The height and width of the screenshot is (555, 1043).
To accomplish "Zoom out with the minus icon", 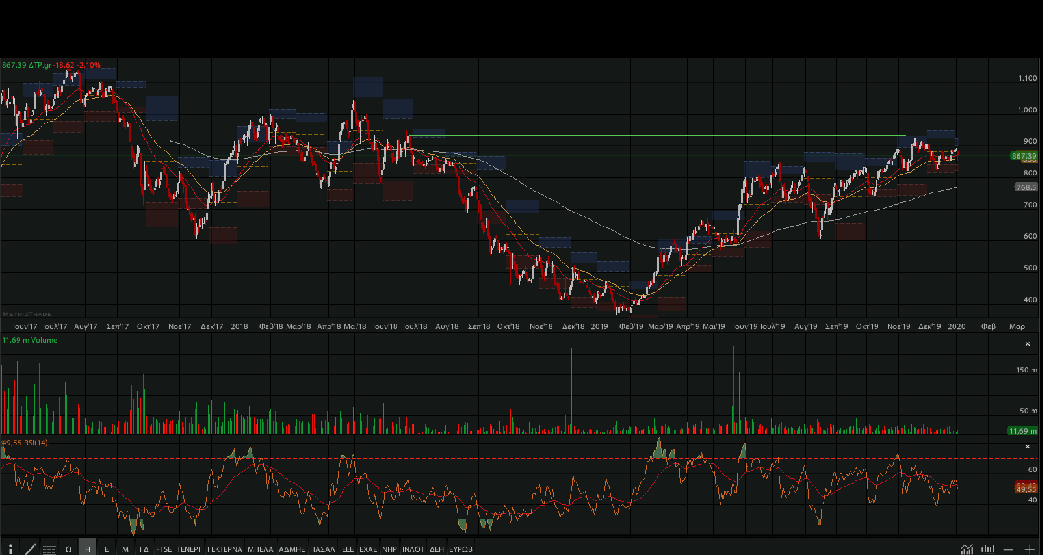I will [x=1009, y=549].
